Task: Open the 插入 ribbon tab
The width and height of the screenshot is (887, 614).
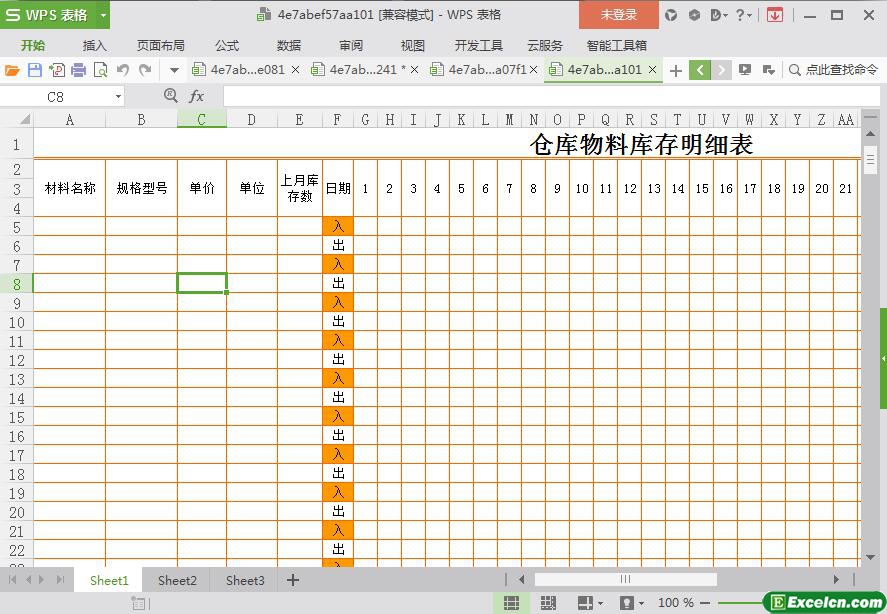Action: 95,45
